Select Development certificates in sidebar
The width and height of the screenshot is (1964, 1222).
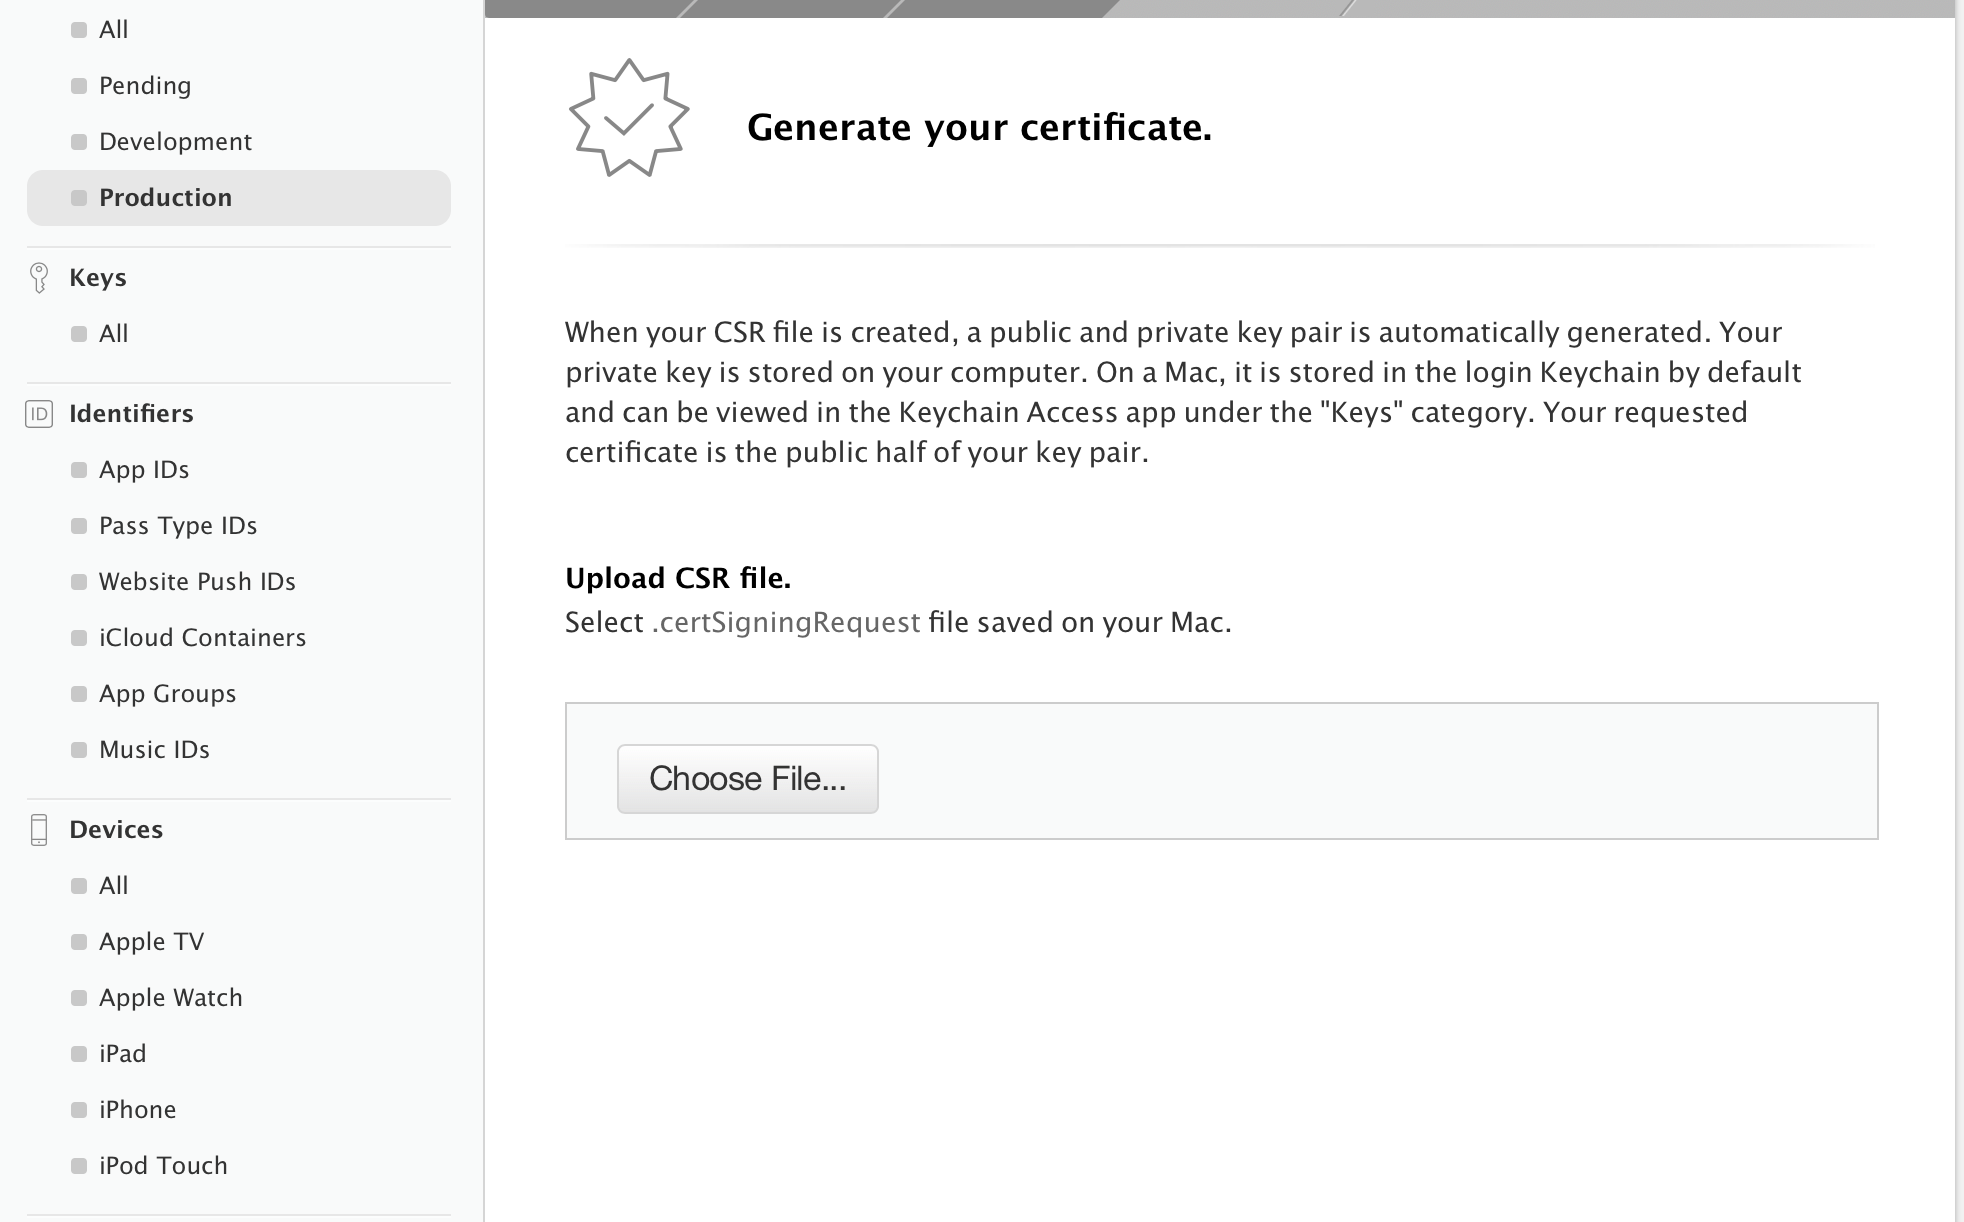(175, 142)
